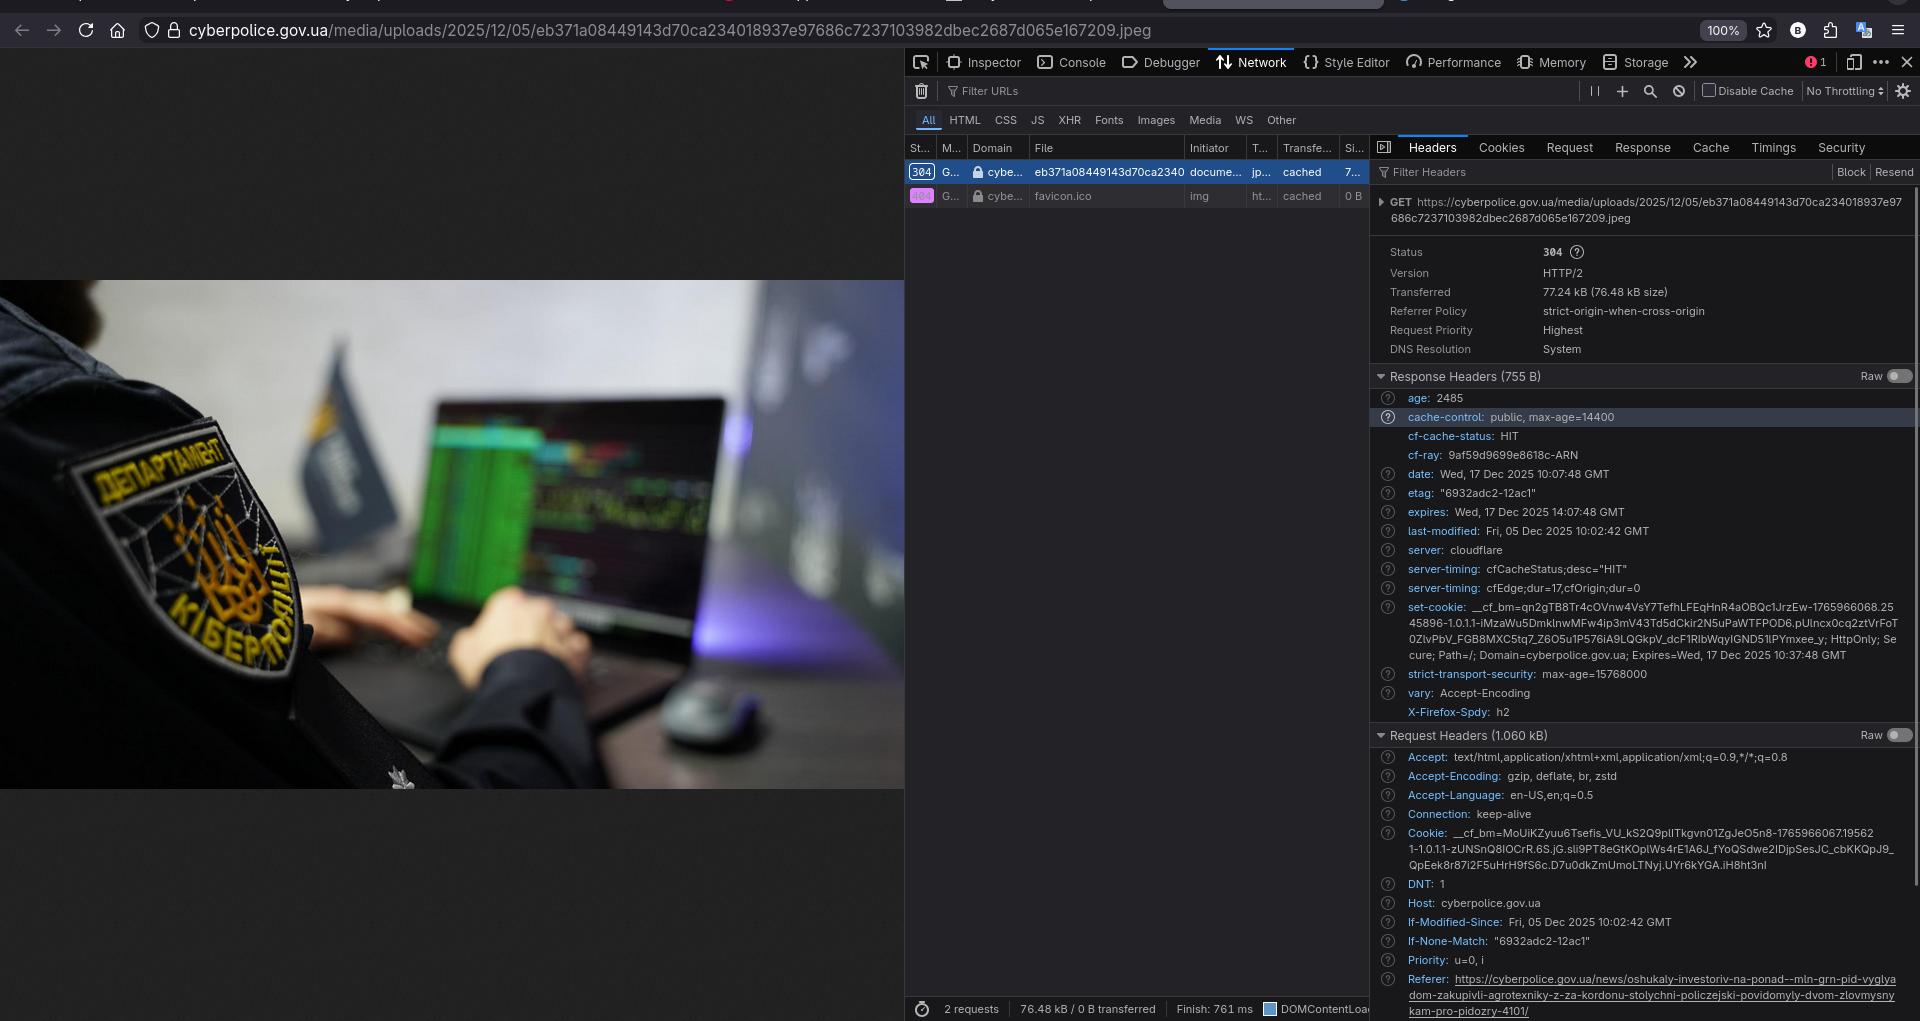1920x1021 pixels.
Task: Bookmark this page with the star icon
Action: (x=1764, y=30)
